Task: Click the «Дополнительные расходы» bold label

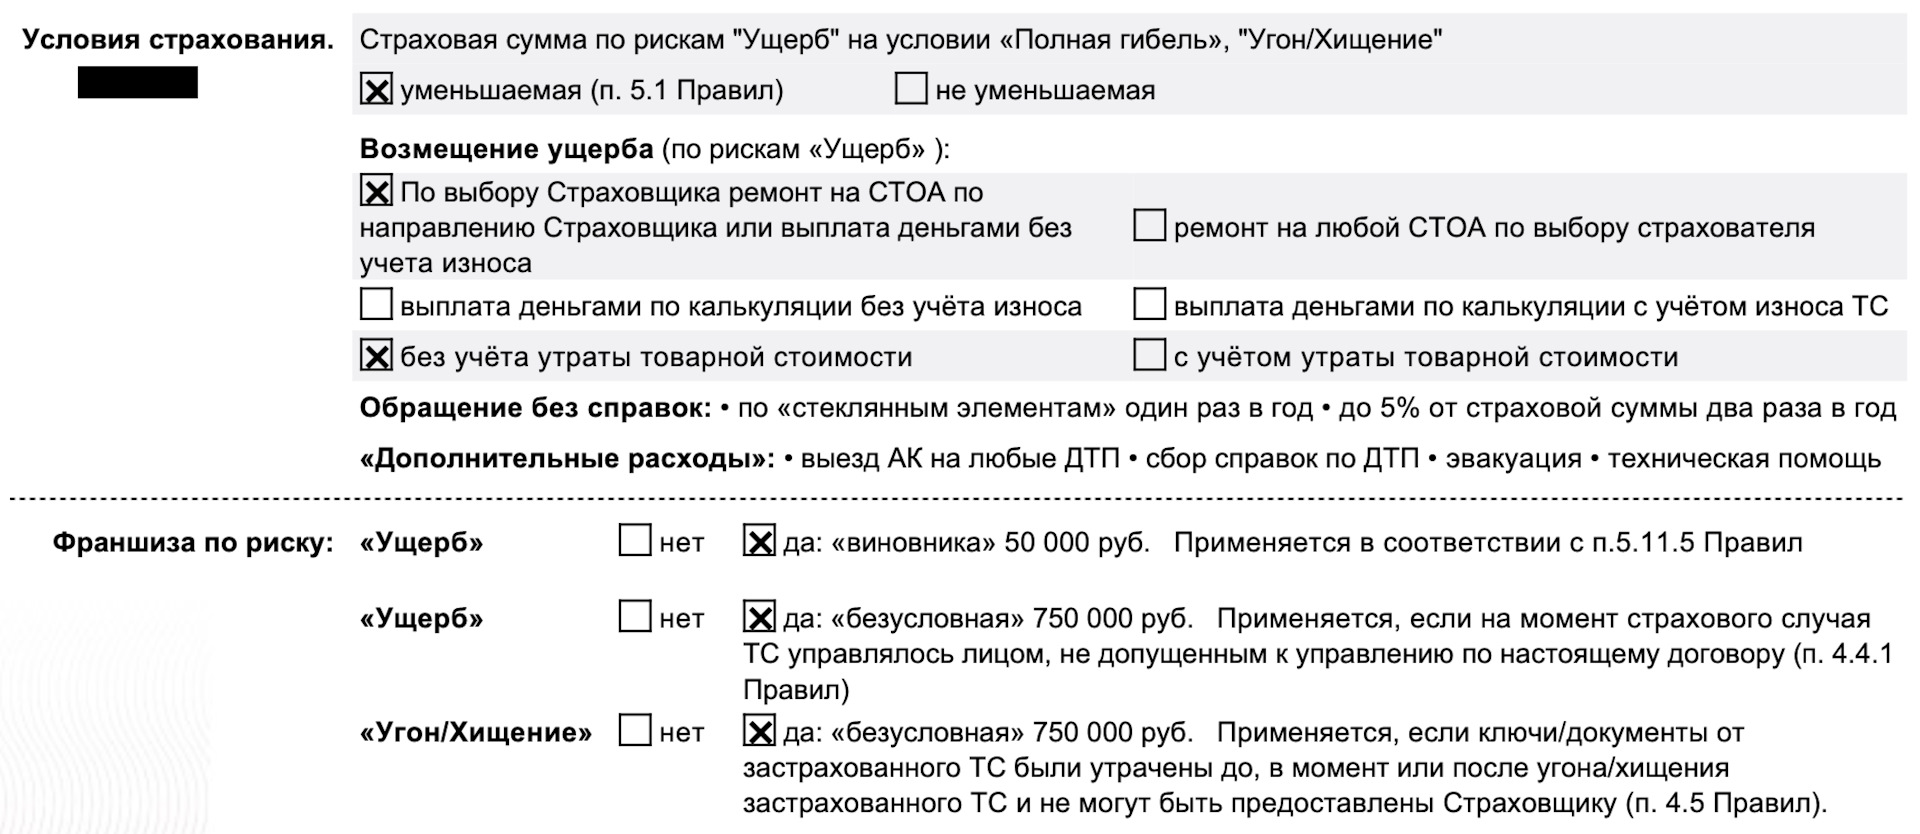Action: pos(566,459)
